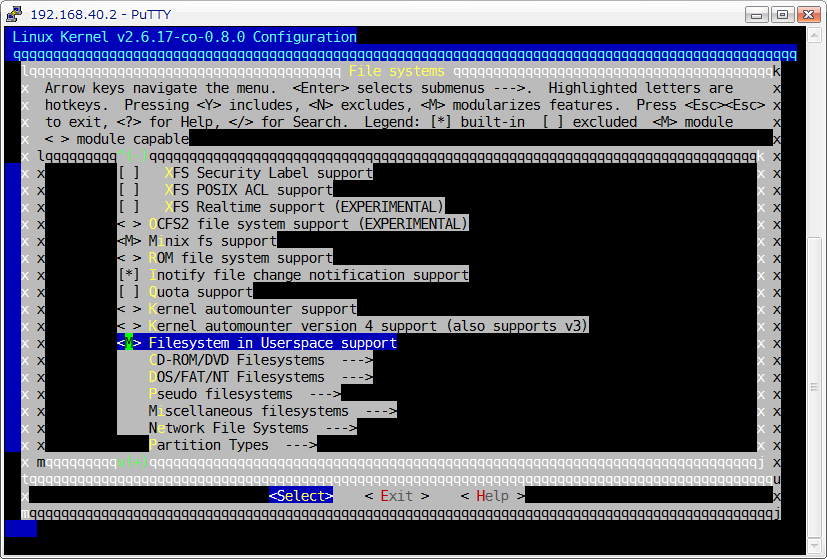The image size is (827, 559).
Task: Select Kernel automounter version 4 support
Action: [368, 326]
